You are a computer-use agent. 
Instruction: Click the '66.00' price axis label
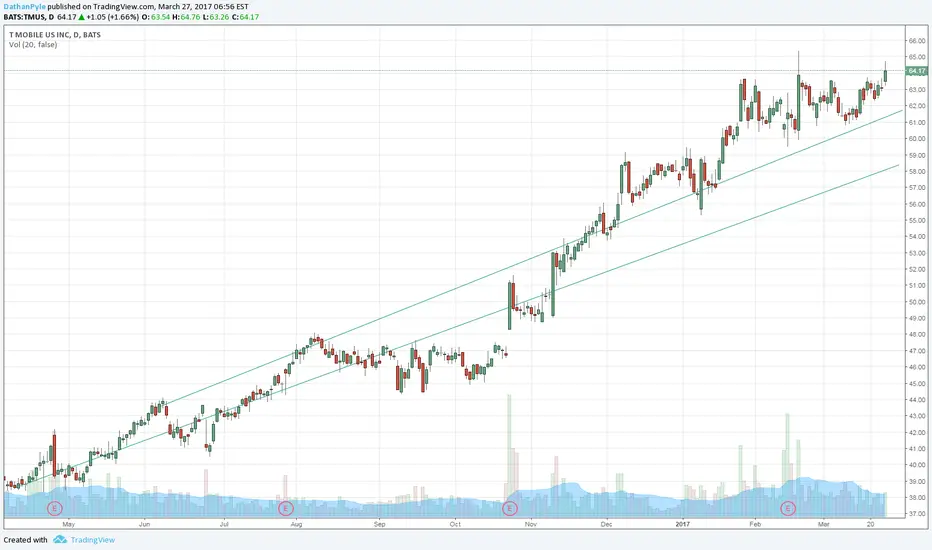pos(917,41)
